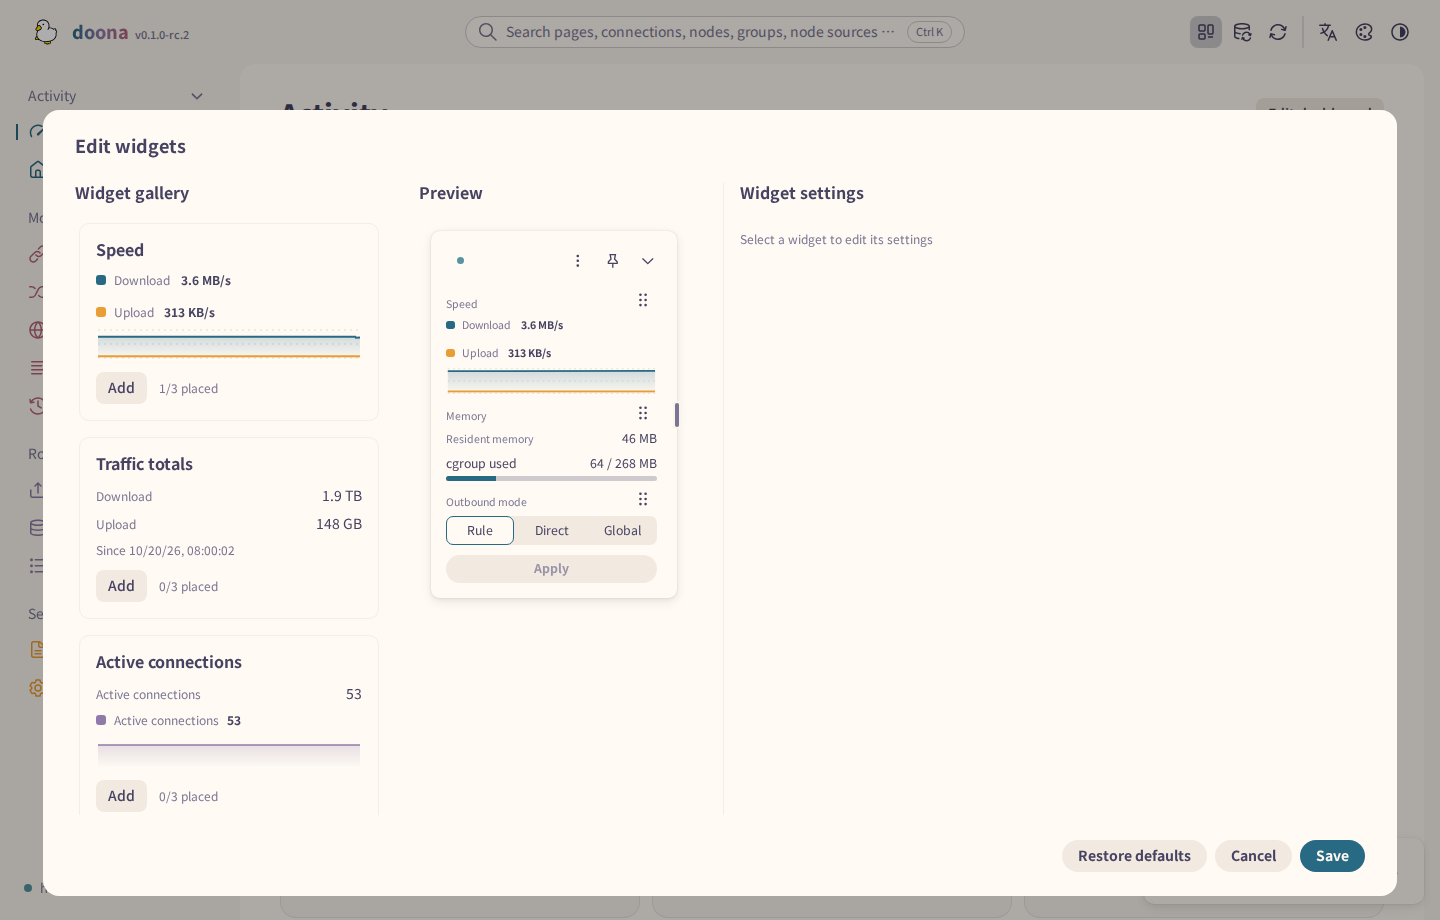Click the v0.1.0-rc.2 version label
Viewport: 1440px width, 920px height.
[x=162, y=35]
